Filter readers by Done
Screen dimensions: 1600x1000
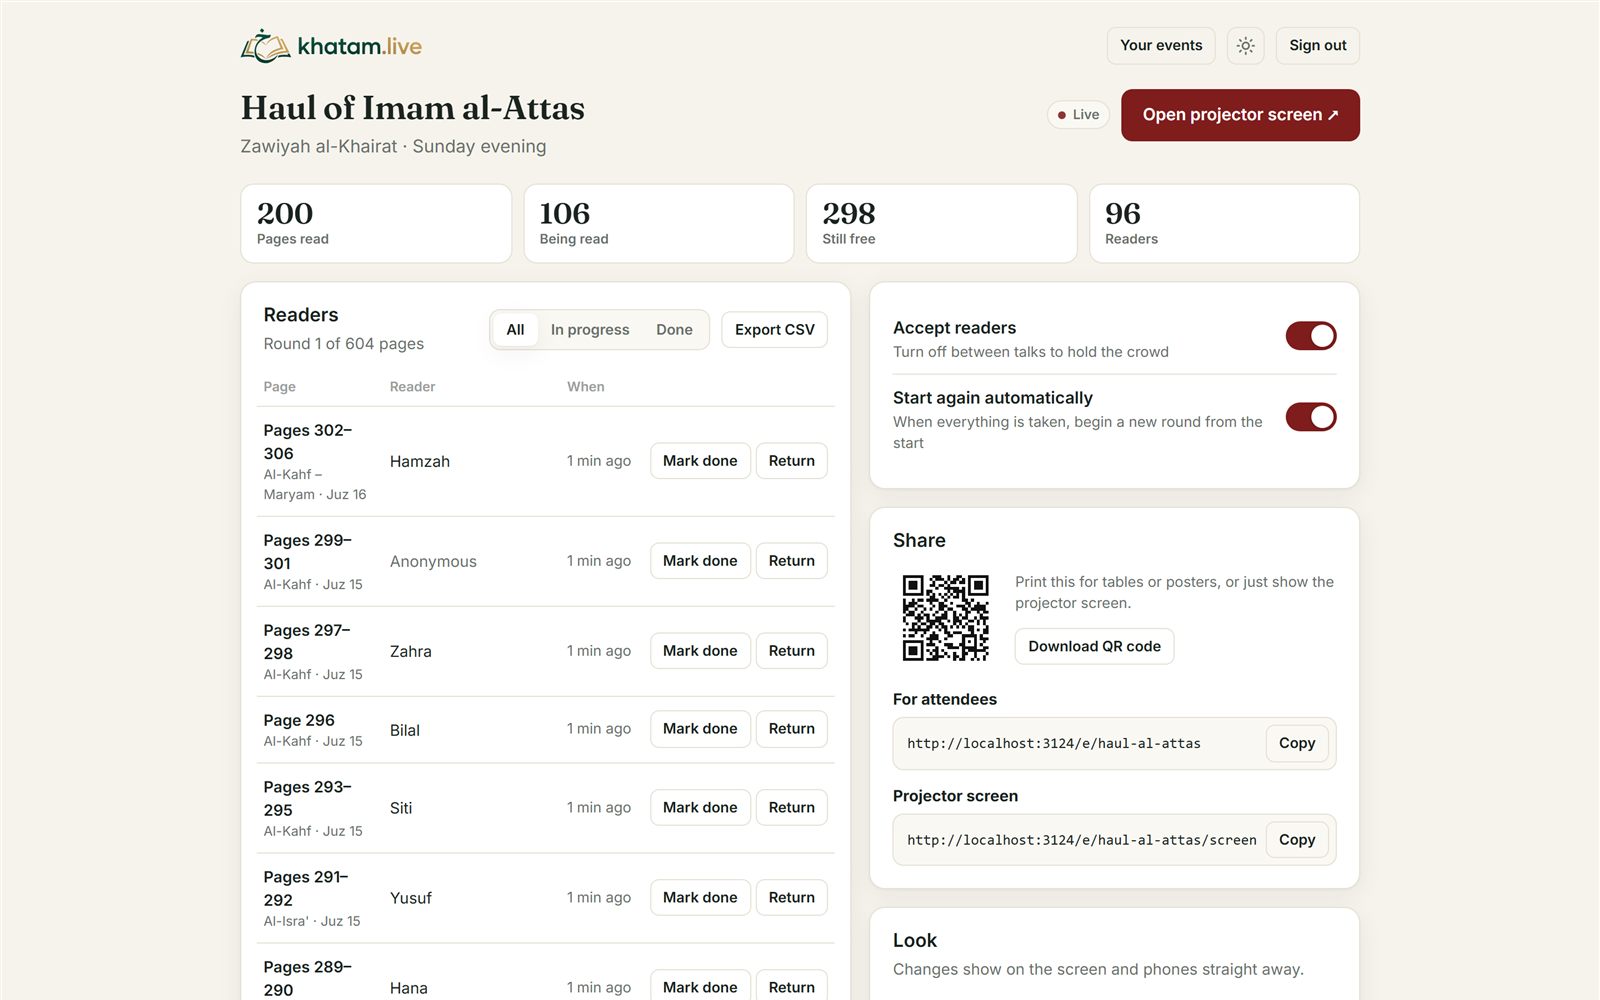click(x=674, y=330)
